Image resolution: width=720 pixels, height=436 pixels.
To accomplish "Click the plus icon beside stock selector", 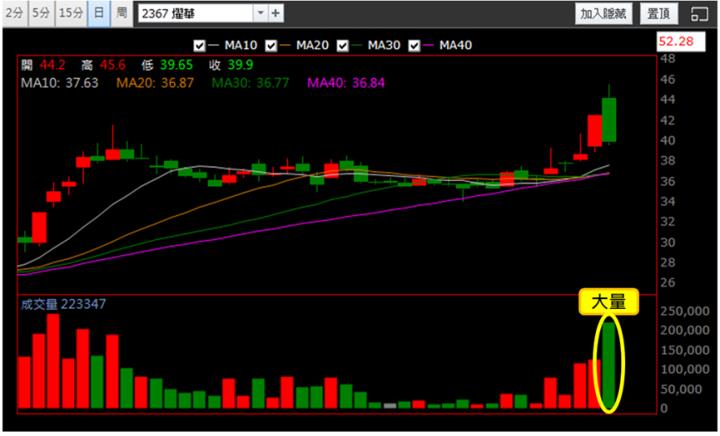I will point(276,13).
